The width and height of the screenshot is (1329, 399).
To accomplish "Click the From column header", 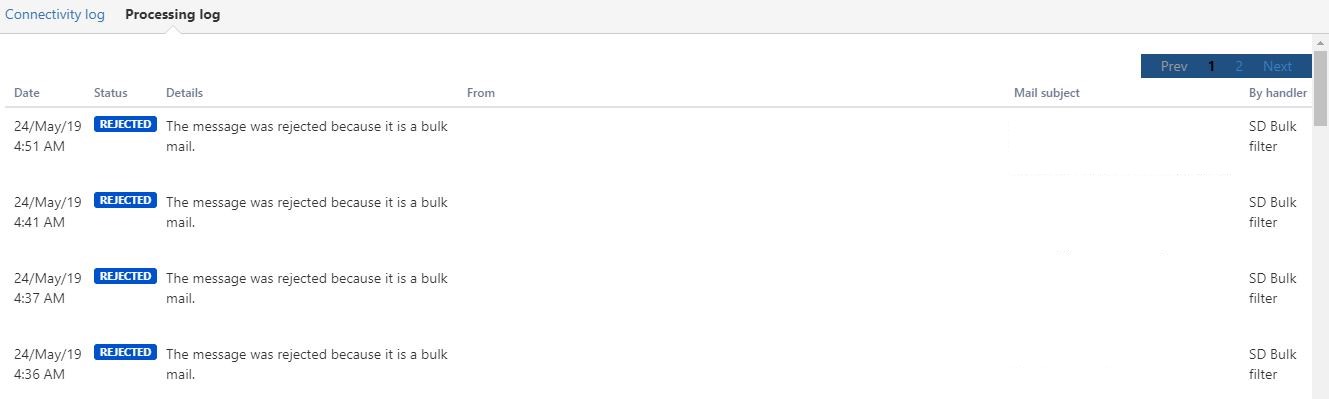I will point(481,93).
